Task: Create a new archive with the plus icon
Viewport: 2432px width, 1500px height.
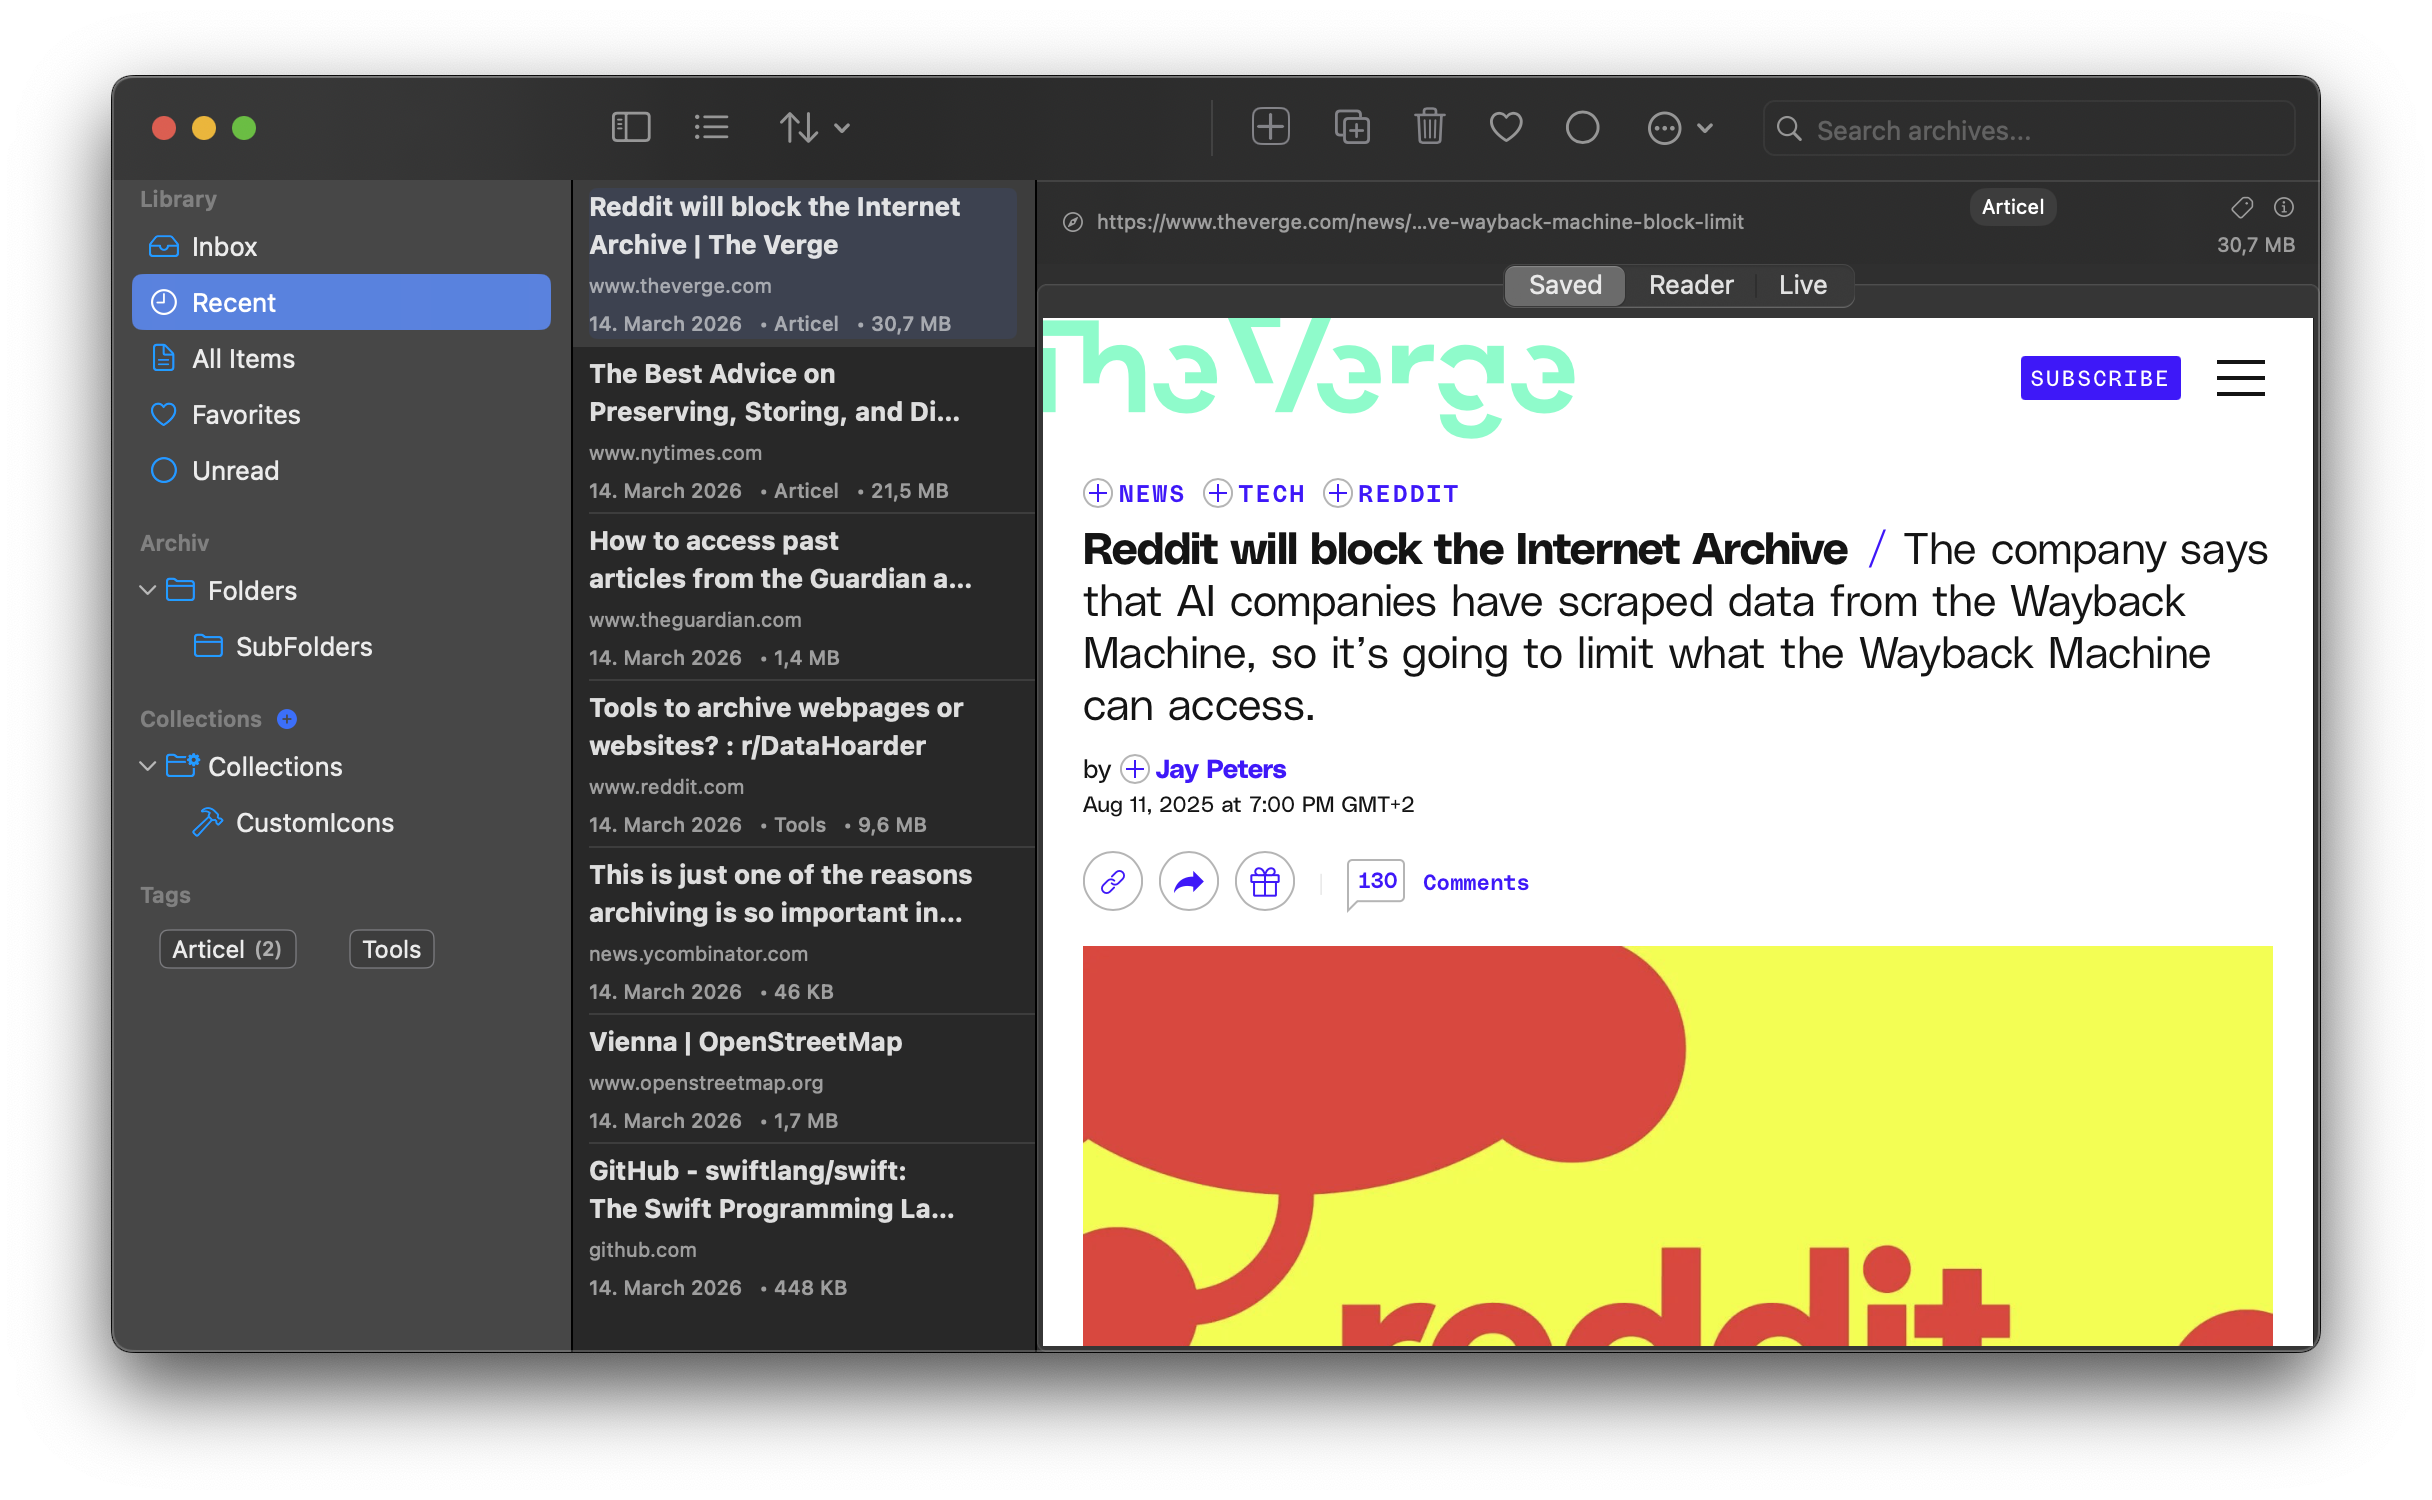Action: tap(1270, 127)
